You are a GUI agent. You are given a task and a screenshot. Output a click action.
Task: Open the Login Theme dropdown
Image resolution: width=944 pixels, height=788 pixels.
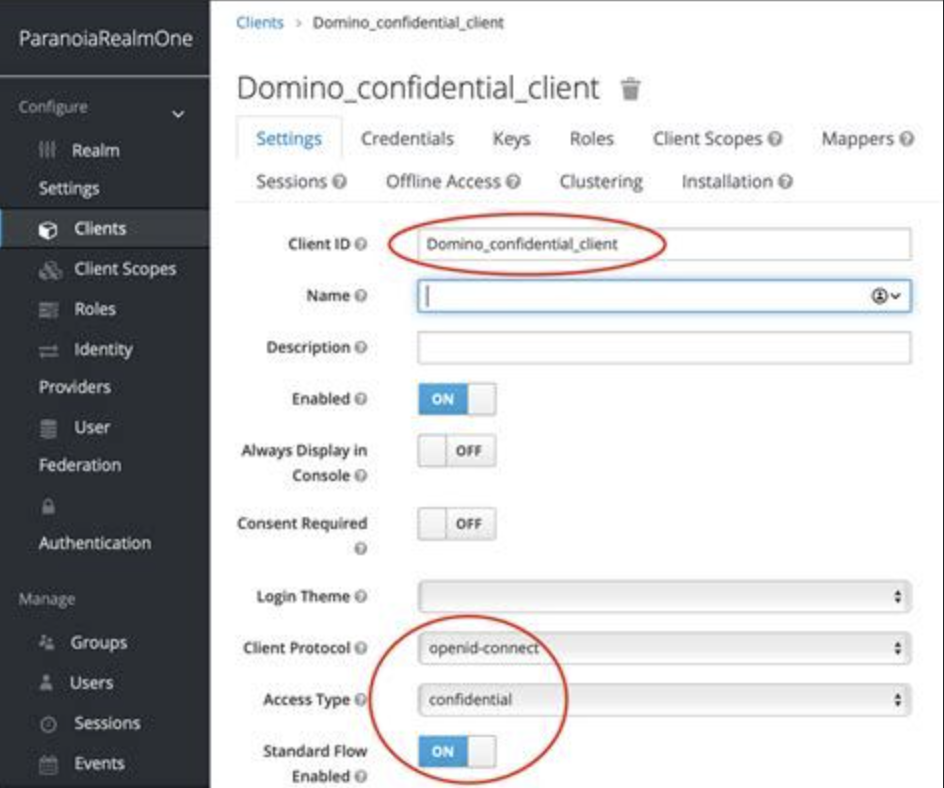tap(664, 597)
